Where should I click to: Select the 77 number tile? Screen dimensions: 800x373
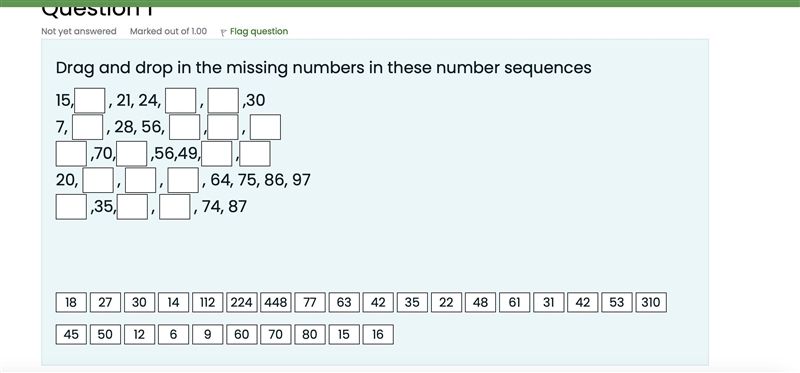click(x=310, y=303)
